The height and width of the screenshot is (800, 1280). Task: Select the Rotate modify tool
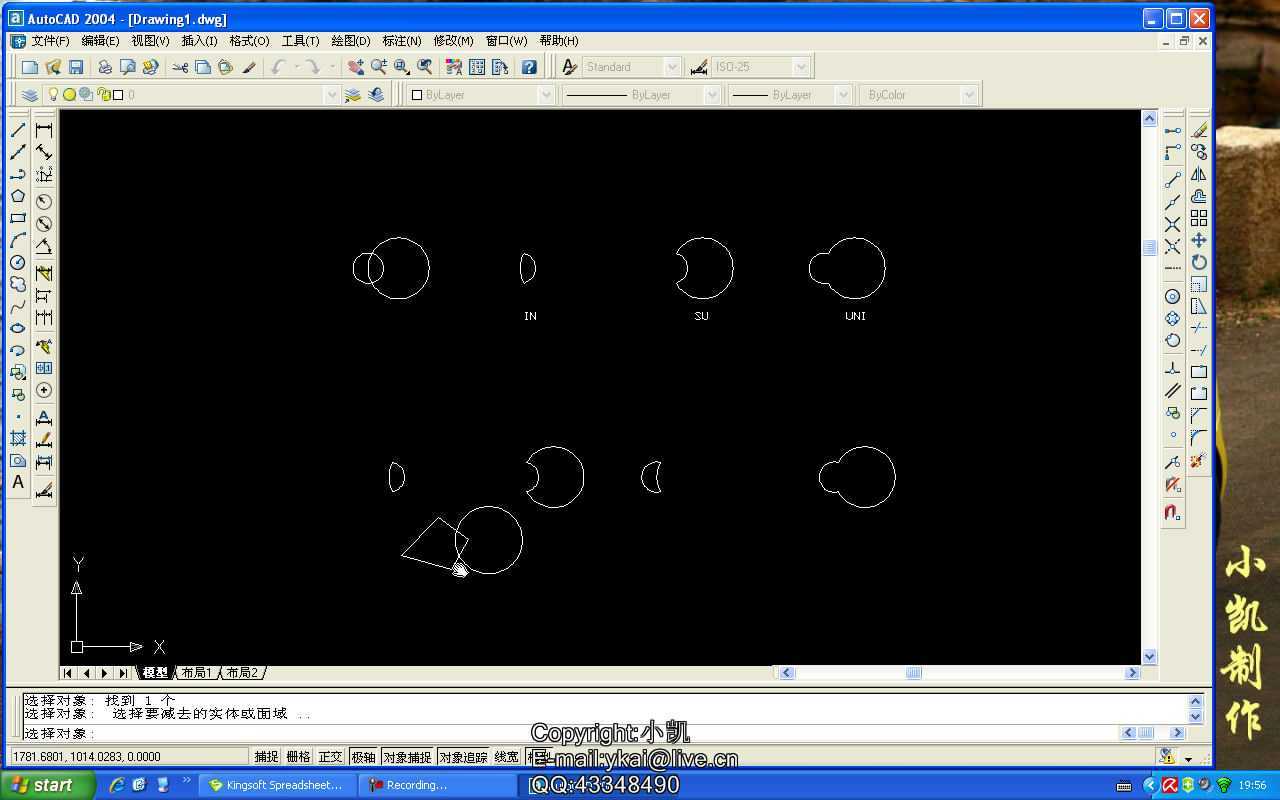point(1199,262)
